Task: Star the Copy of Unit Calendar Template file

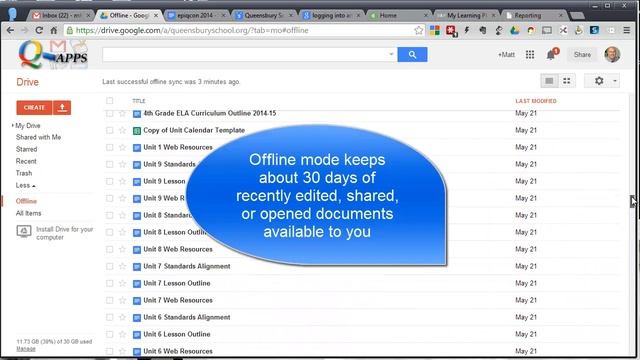Action: [x=122, y=130]
